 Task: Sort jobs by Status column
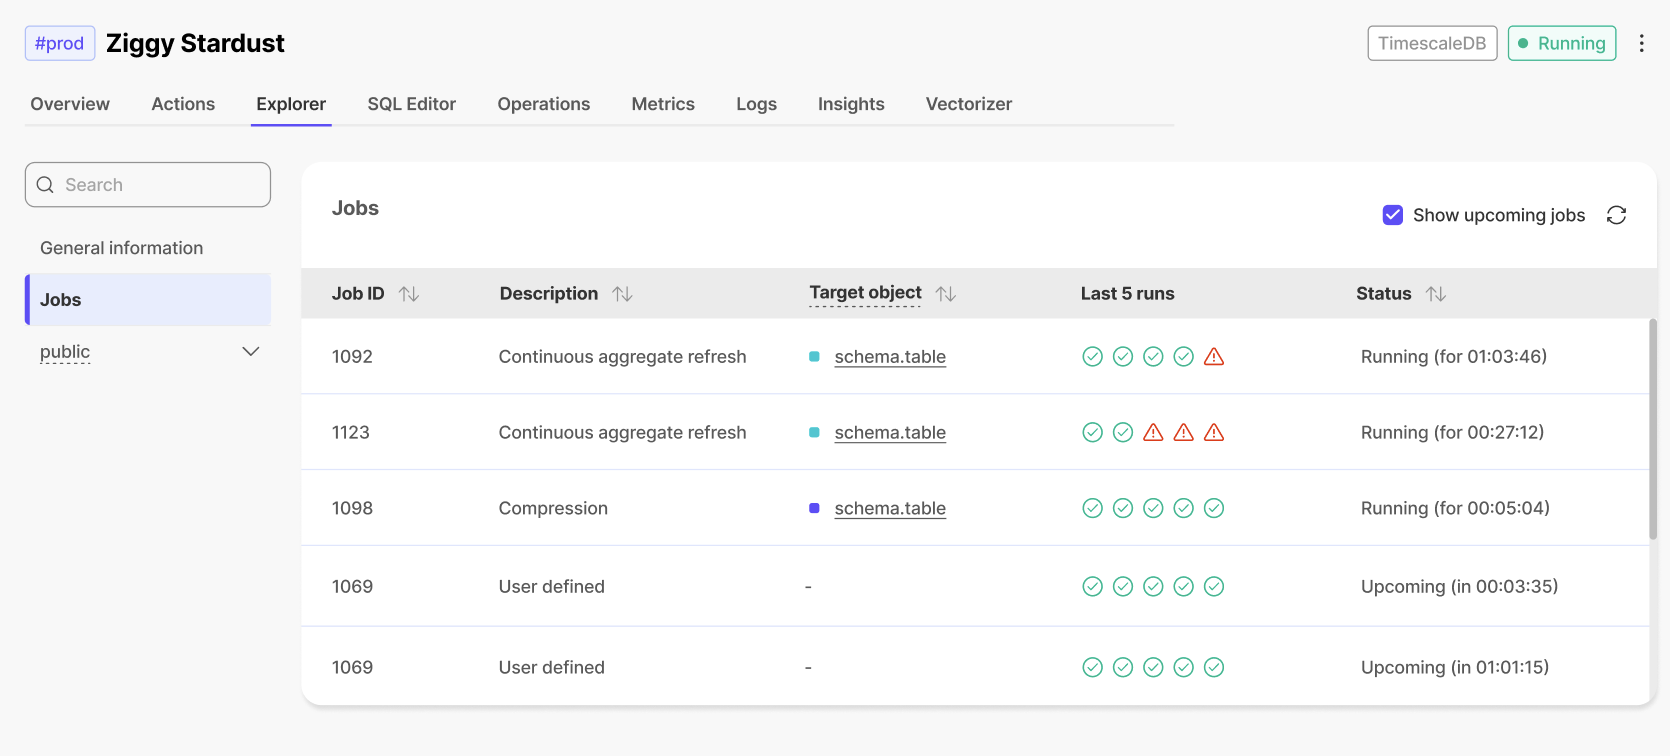click(1436, 294)
